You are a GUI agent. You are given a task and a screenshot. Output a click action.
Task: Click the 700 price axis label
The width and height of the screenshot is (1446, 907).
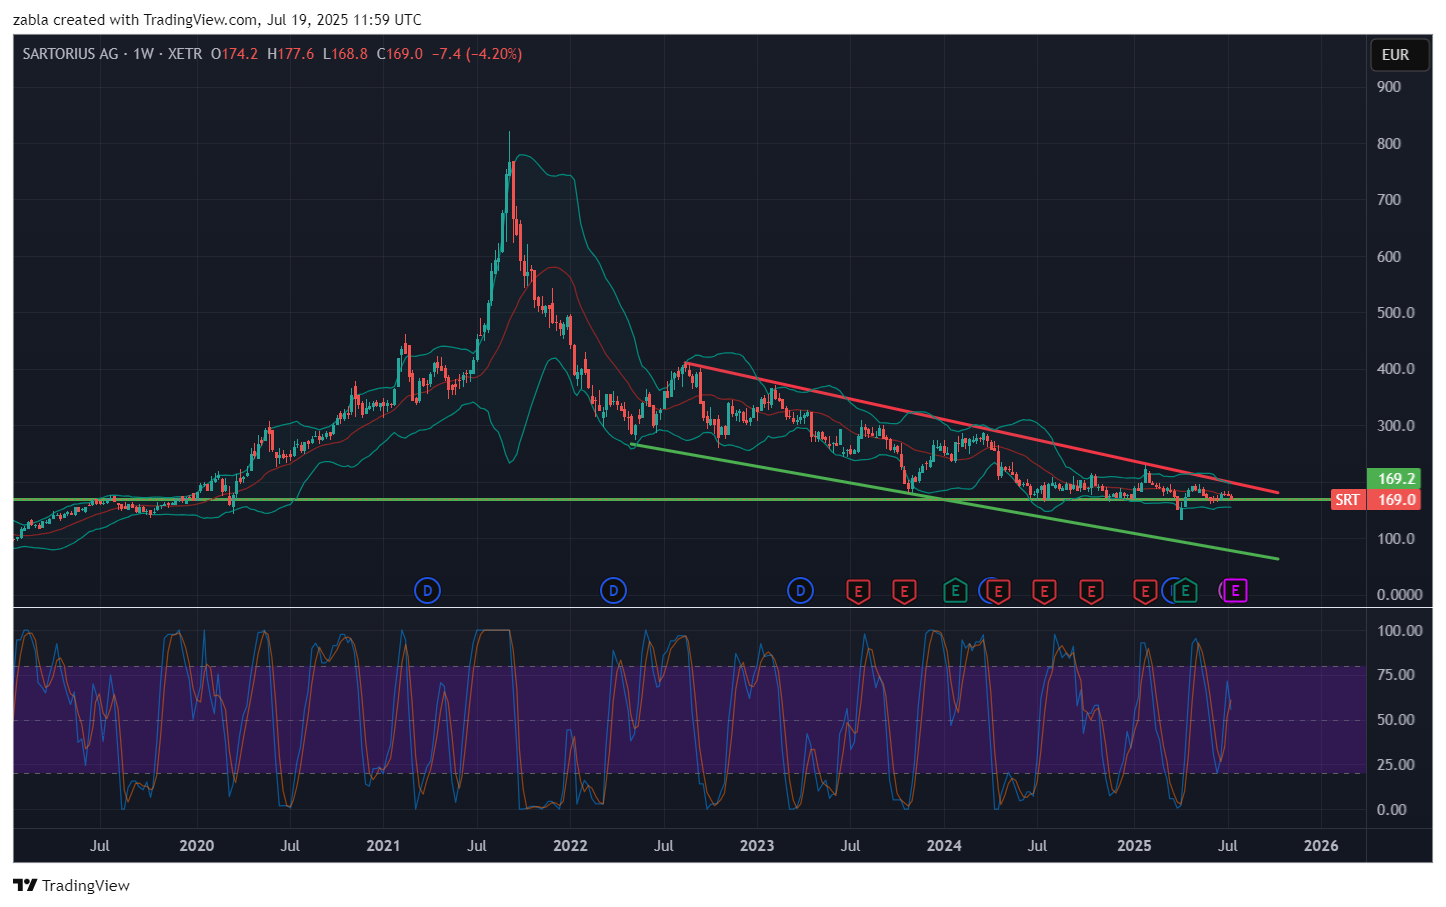pyautogui.click(x=1389, y=200)
